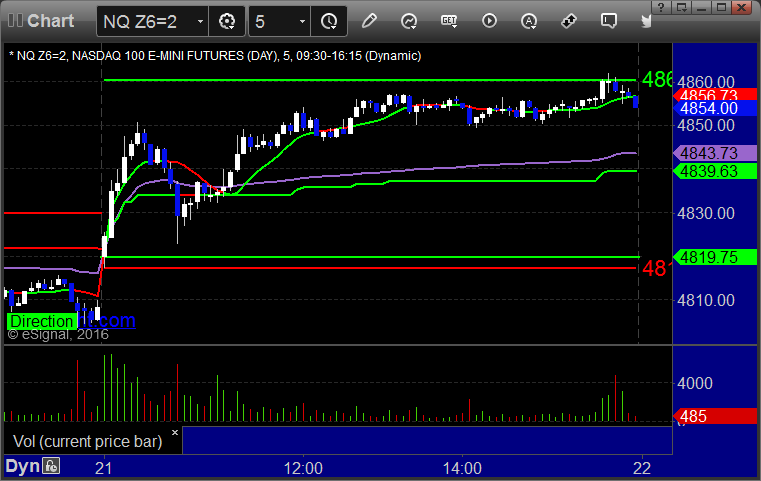Image resolution: width=761 pixels, height=481 pixels.
Task: Open the alerts 'A' icon menu
Action: pos(529,21)
